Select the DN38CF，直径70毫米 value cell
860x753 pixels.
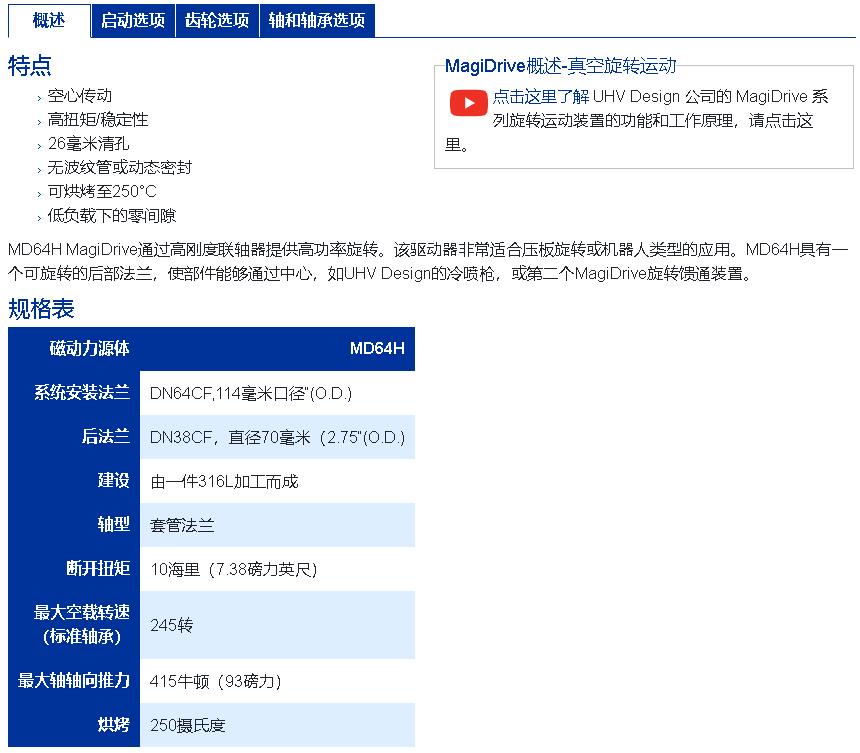coord(278,437)
